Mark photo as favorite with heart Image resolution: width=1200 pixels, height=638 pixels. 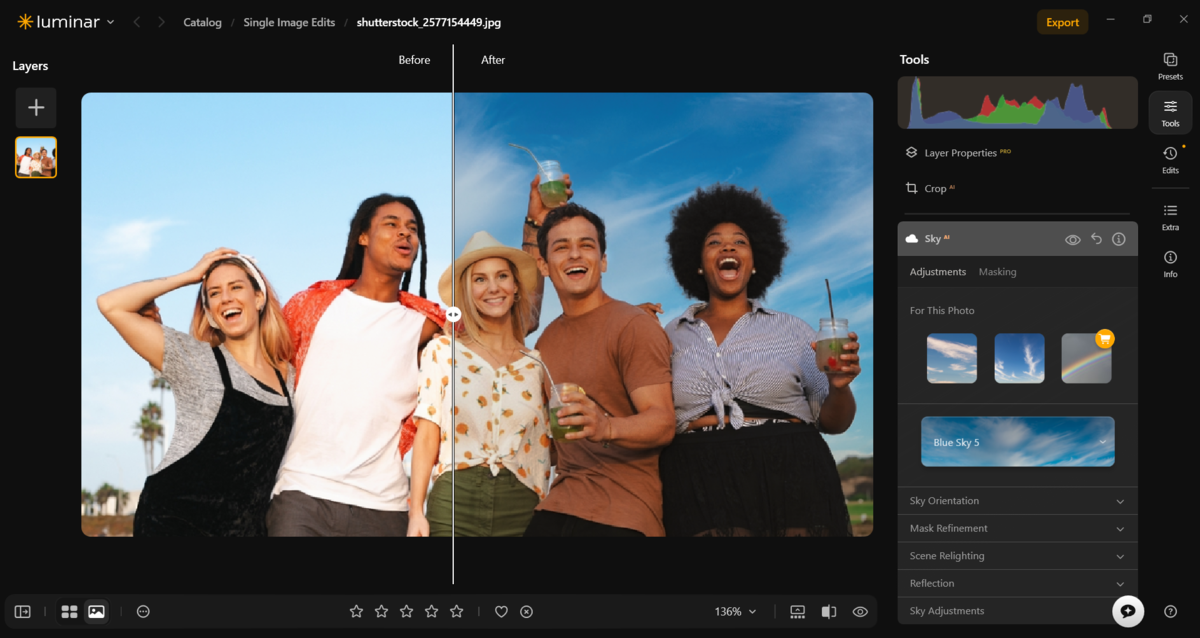point(502,611)
